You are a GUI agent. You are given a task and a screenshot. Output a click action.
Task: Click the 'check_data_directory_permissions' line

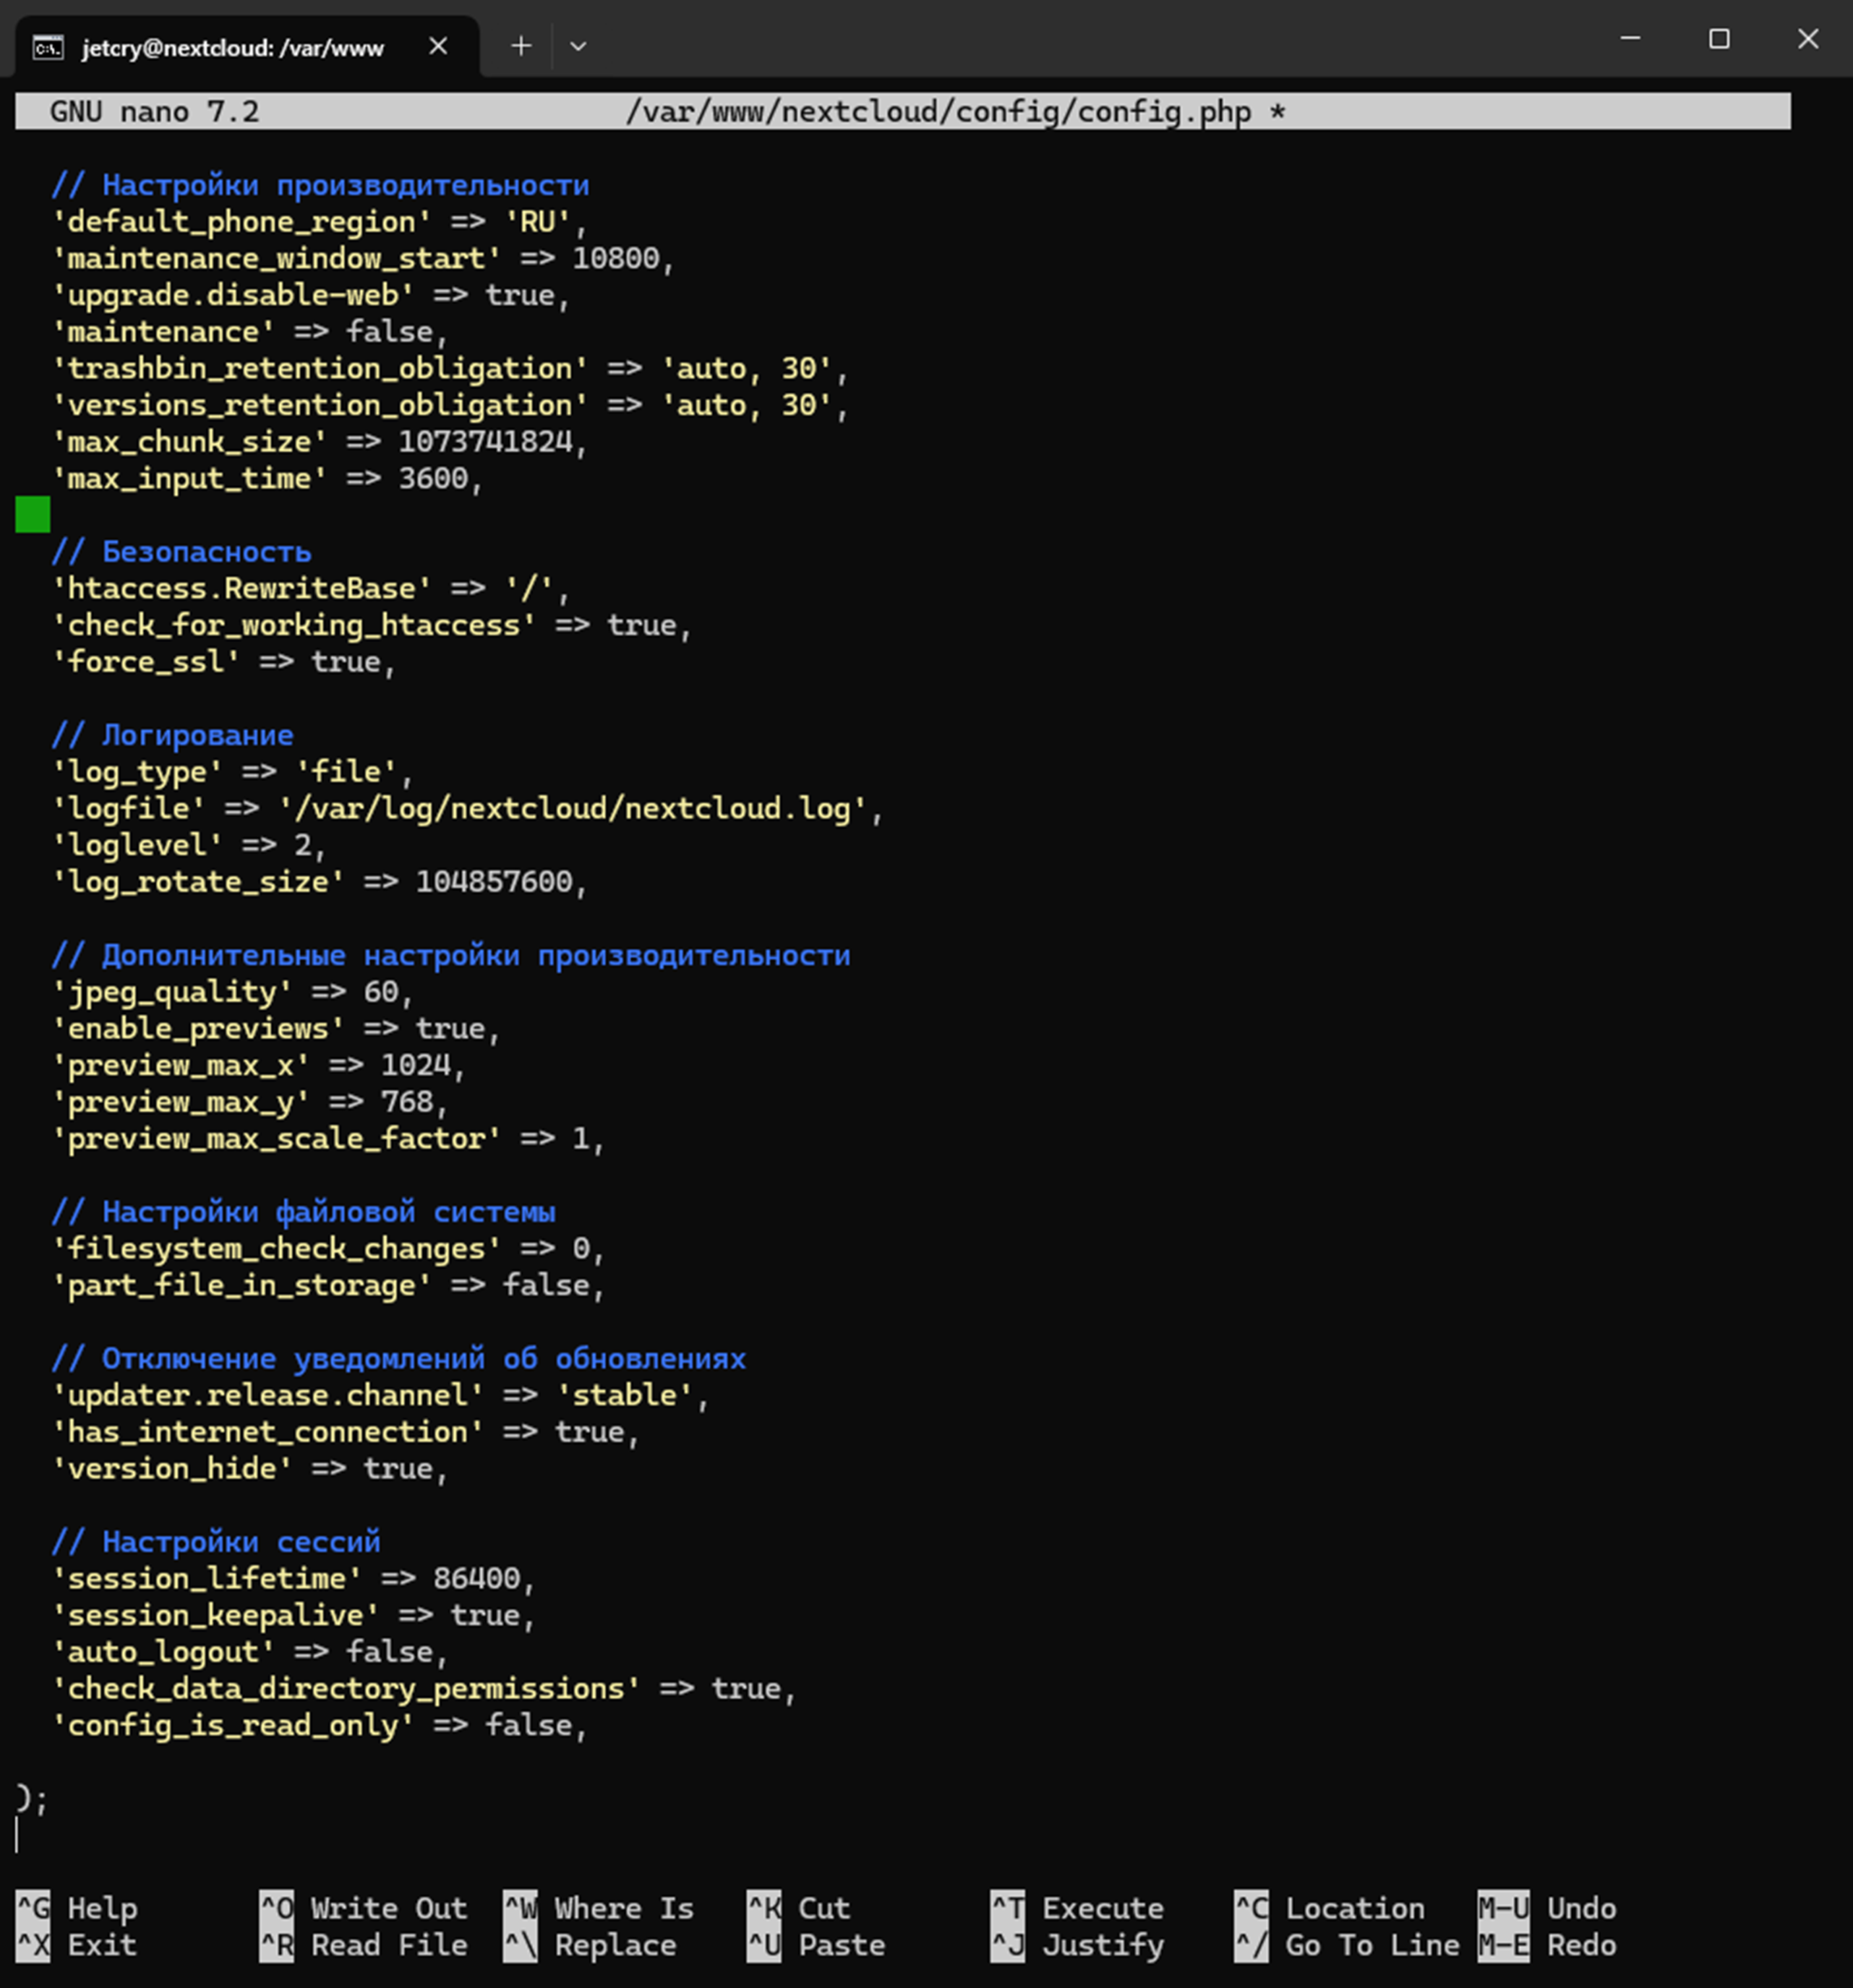click(x=424, y=1688)
